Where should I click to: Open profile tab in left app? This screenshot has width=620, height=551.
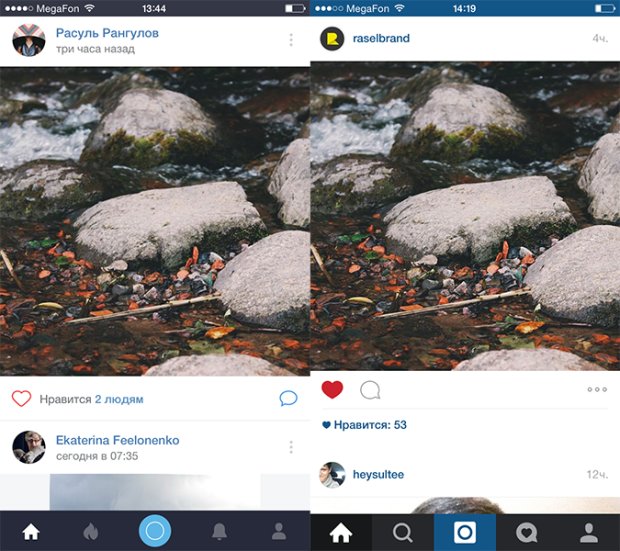tap(279, 532)
